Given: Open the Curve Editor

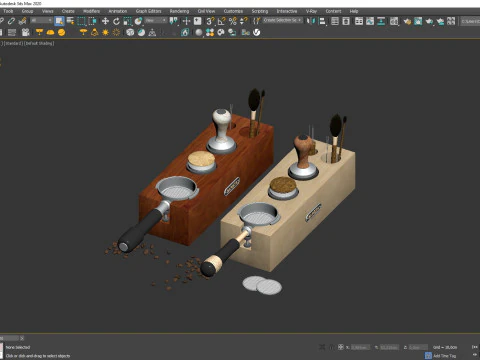Looking at the screenshot, I should (370, 21).
